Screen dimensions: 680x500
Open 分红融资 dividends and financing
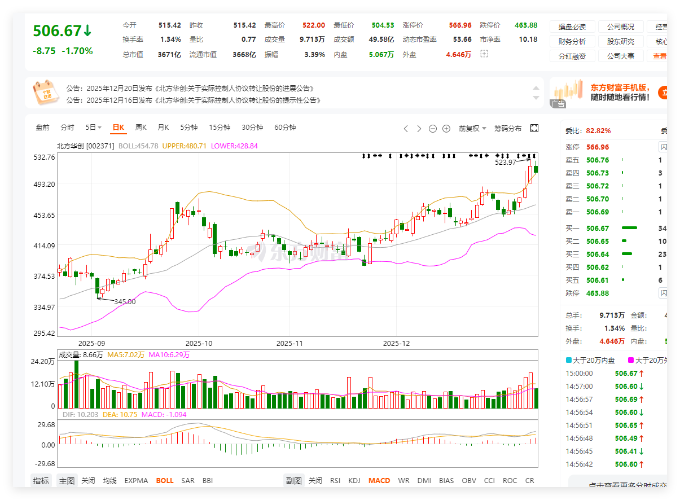click(x=572, y=56)
